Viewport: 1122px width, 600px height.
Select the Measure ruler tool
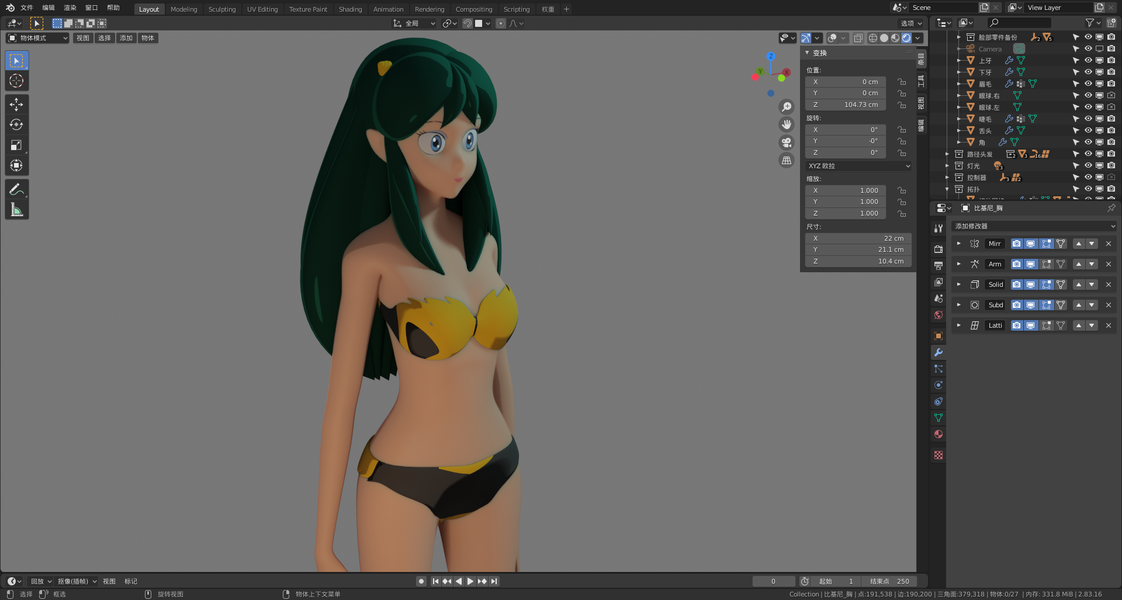[16, 210]
